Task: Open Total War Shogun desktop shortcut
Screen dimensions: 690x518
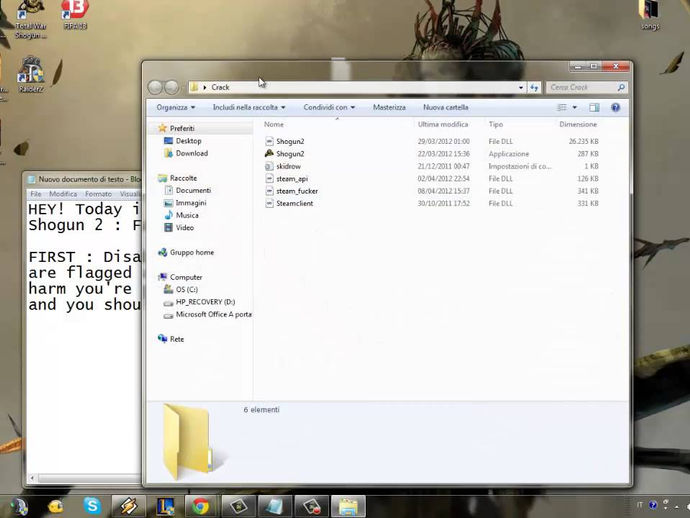Action: point(31,19)
